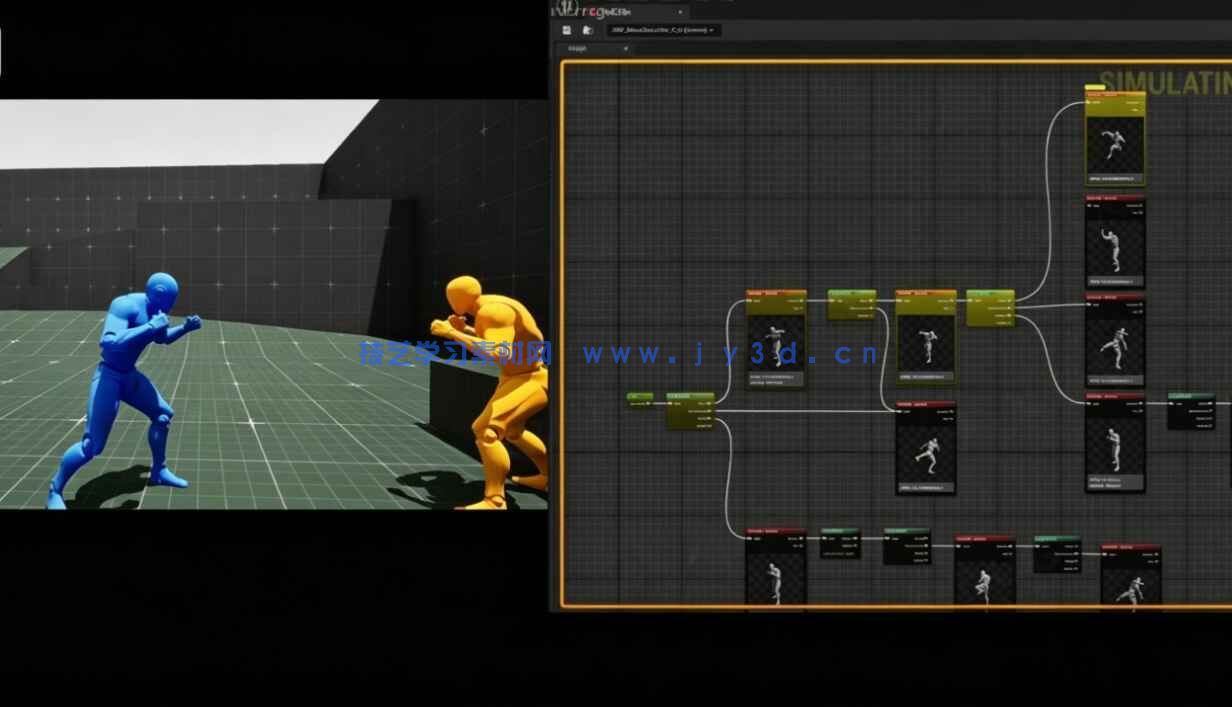1232x707 pixels.
Task: Select the yellow node feeding the right column
Action: pyautogui.click(x=990, y=308)
